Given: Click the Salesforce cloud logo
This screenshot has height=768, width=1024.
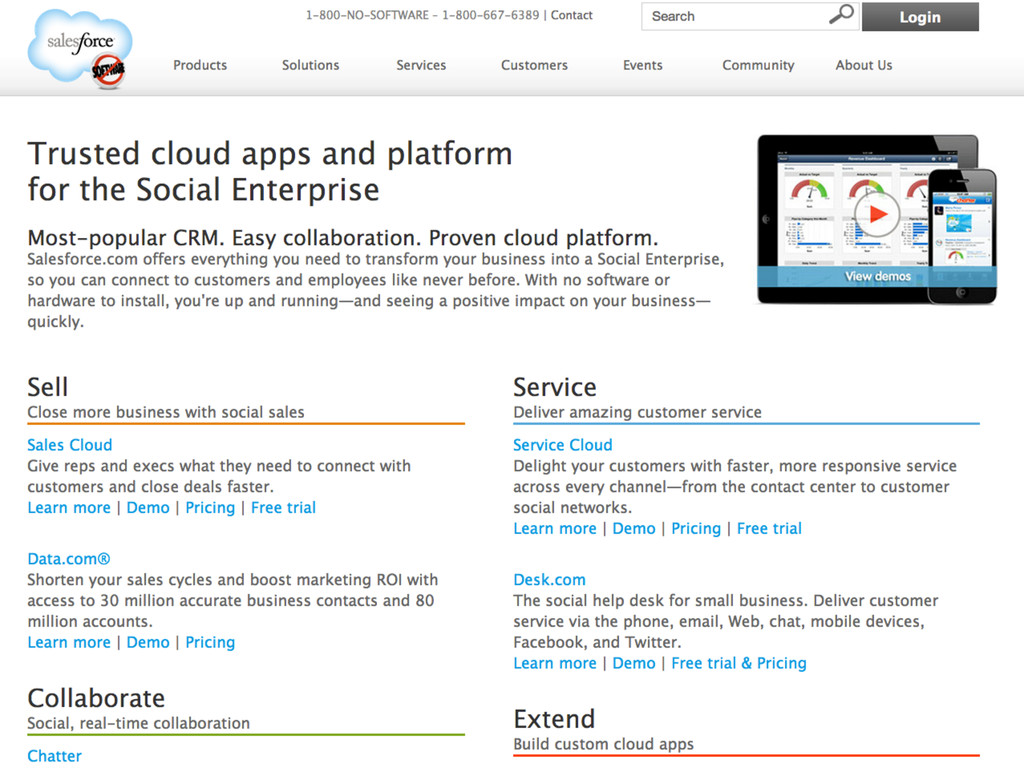Looking at the screenshot, I should (x=80, y=48).
